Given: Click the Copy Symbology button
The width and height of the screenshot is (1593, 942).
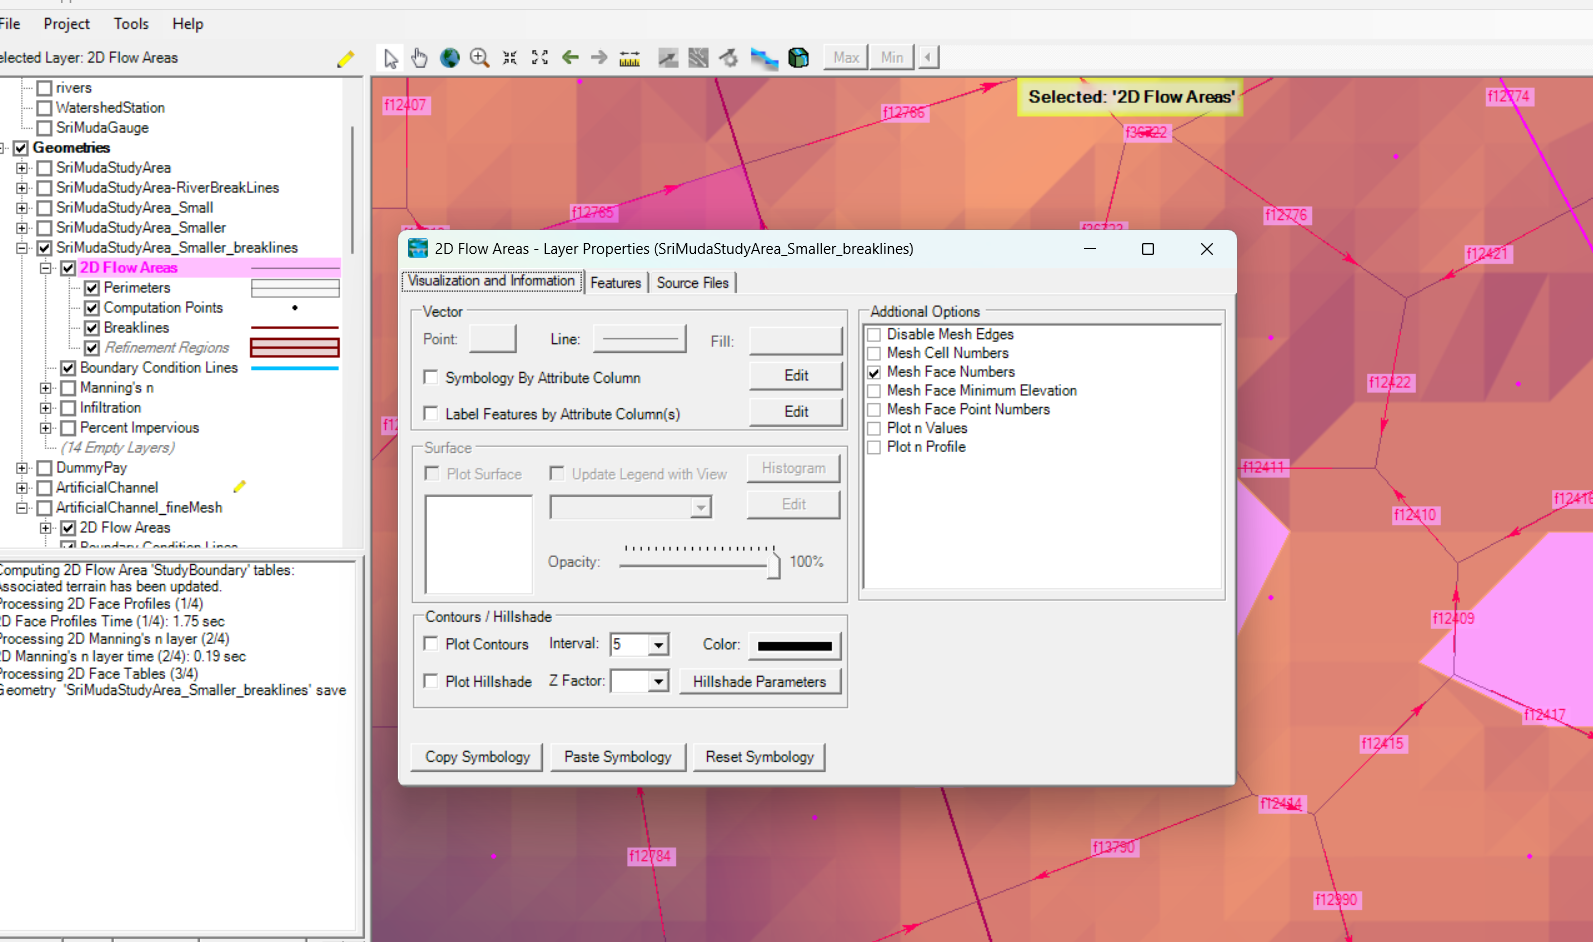Looking at the screenshot, I should pos(477,757).
